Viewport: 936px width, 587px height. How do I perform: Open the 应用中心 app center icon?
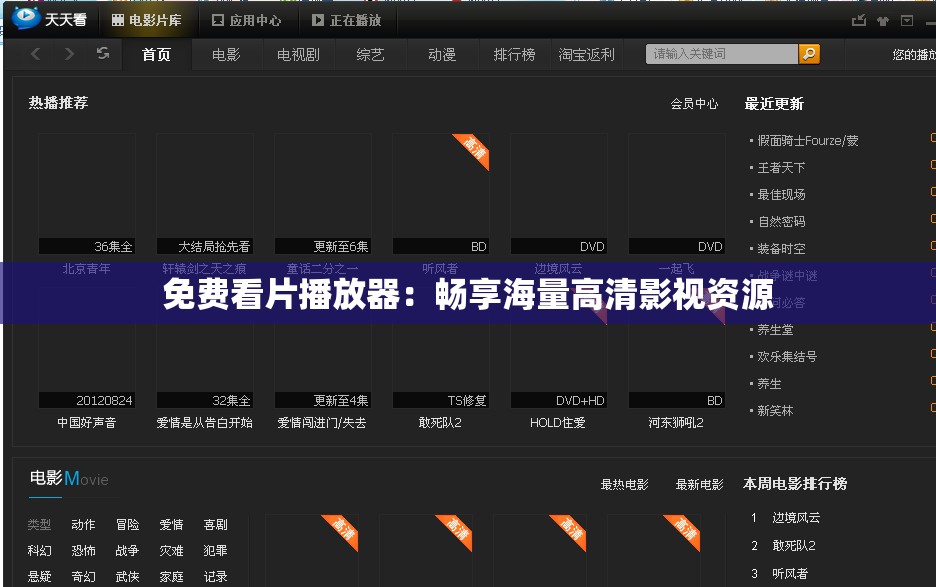(x=216, y=19)
